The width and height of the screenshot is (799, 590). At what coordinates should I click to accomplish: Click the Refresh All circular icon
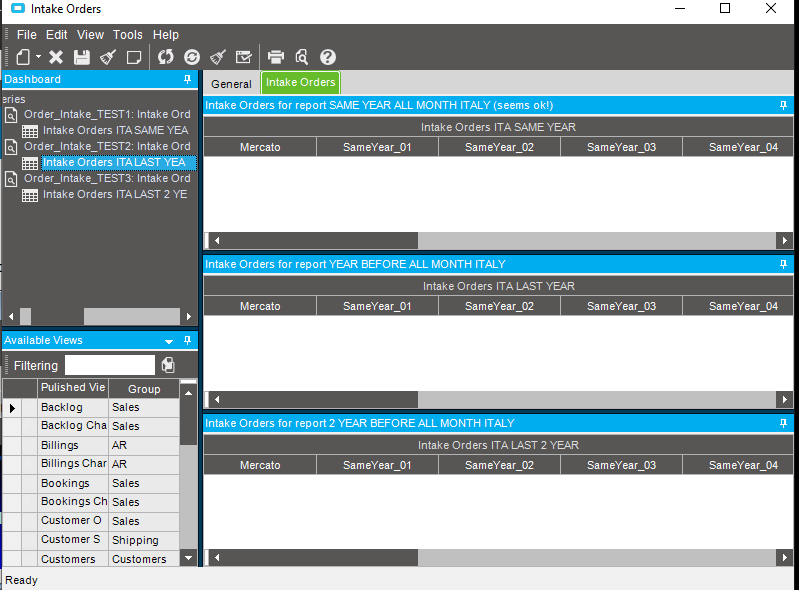[192, 57]
